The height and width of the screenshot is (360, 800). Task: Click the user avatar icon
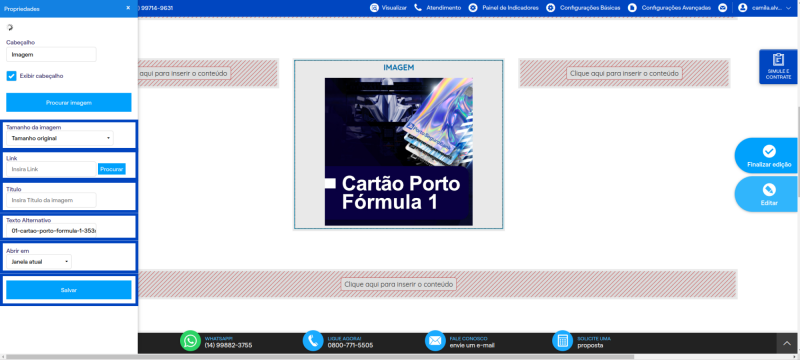(x=742, y=8)
